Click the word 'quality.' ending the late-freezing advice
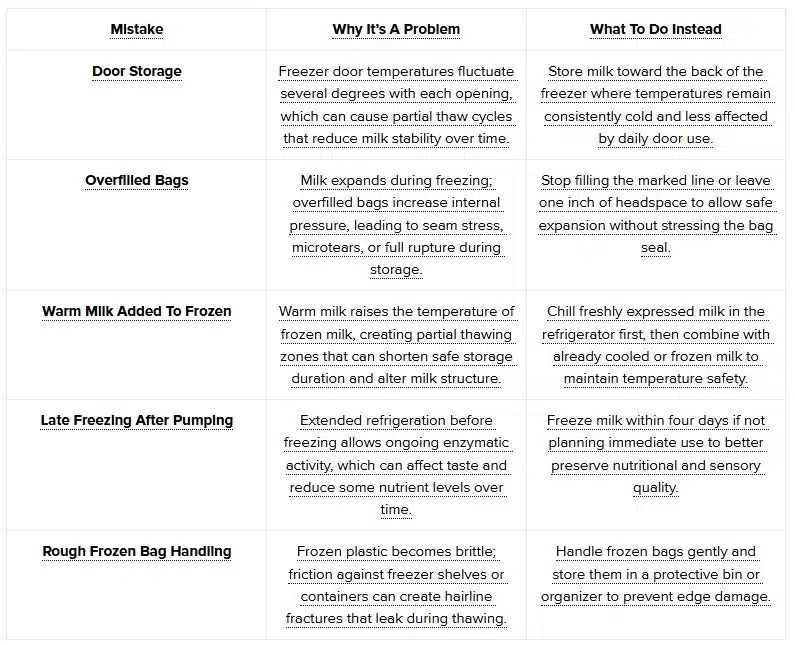This screenshot has width=795, height=645. coord(655,488)
